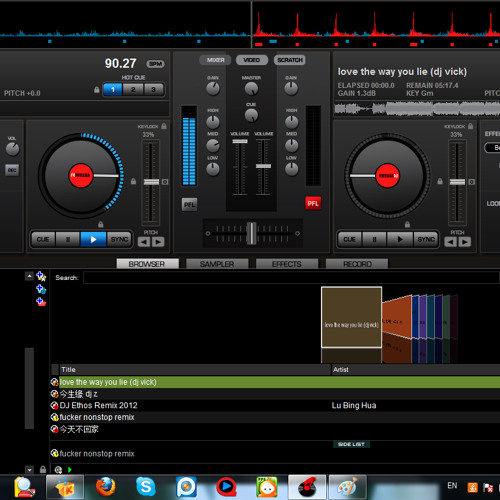This screenshot has width=500, height=500.
Task: Trigger hot cue 3 on left deck
Action: click(x=153, y=90)
